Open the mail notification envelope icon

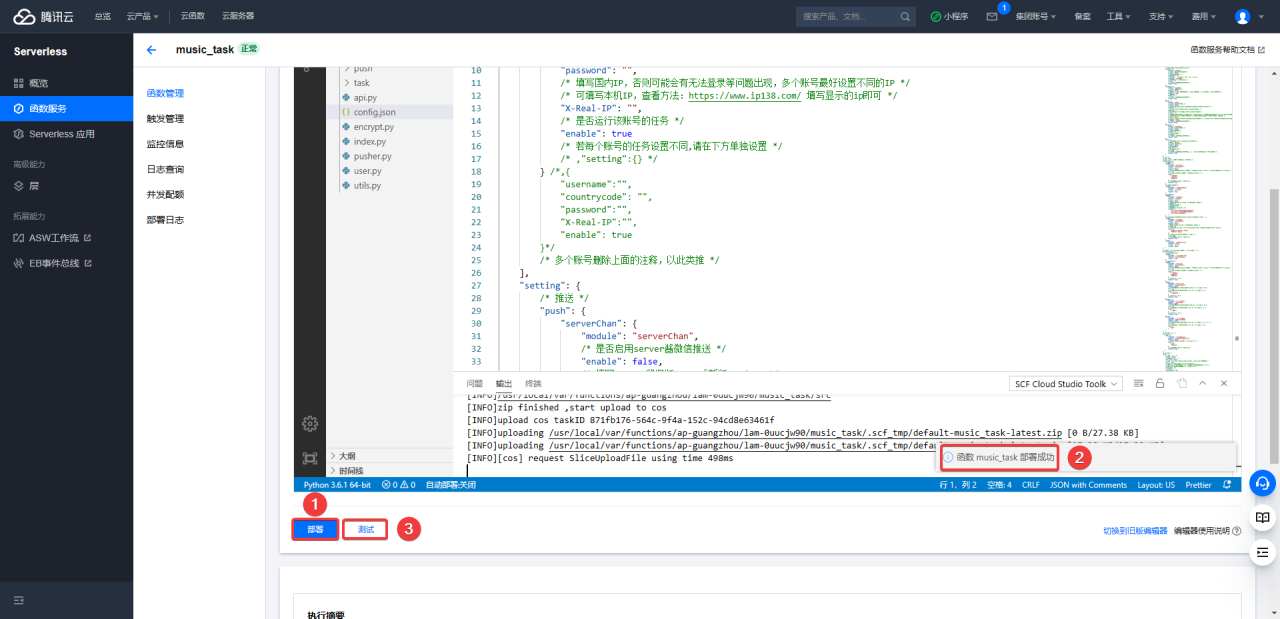991,17
